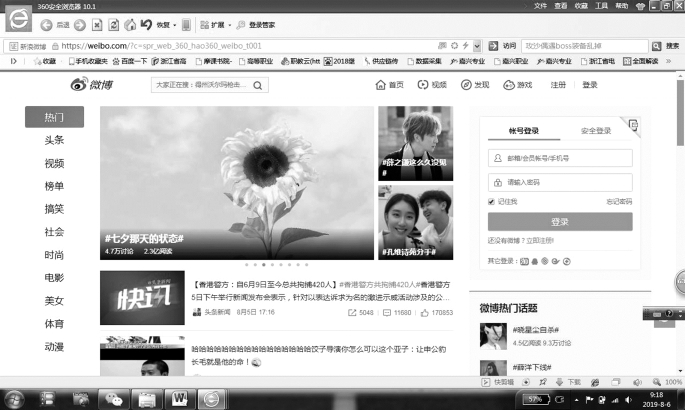Focus the password (请输入密码) input field
Image resolution: width=685 pixels, height=410 pixels.
pos(560,183)
